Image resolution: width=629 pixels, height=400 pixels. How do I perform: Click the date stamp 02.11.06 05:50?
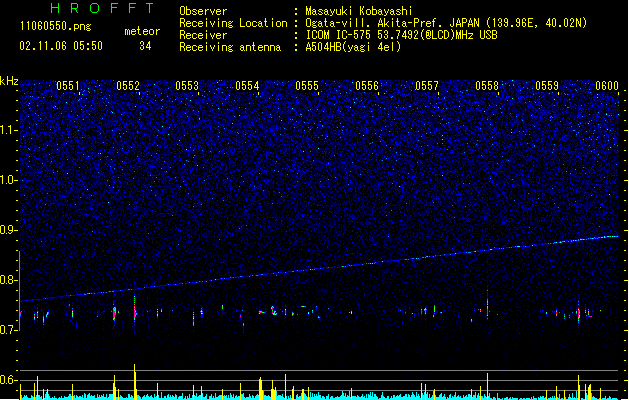click(x=61, y=46)
